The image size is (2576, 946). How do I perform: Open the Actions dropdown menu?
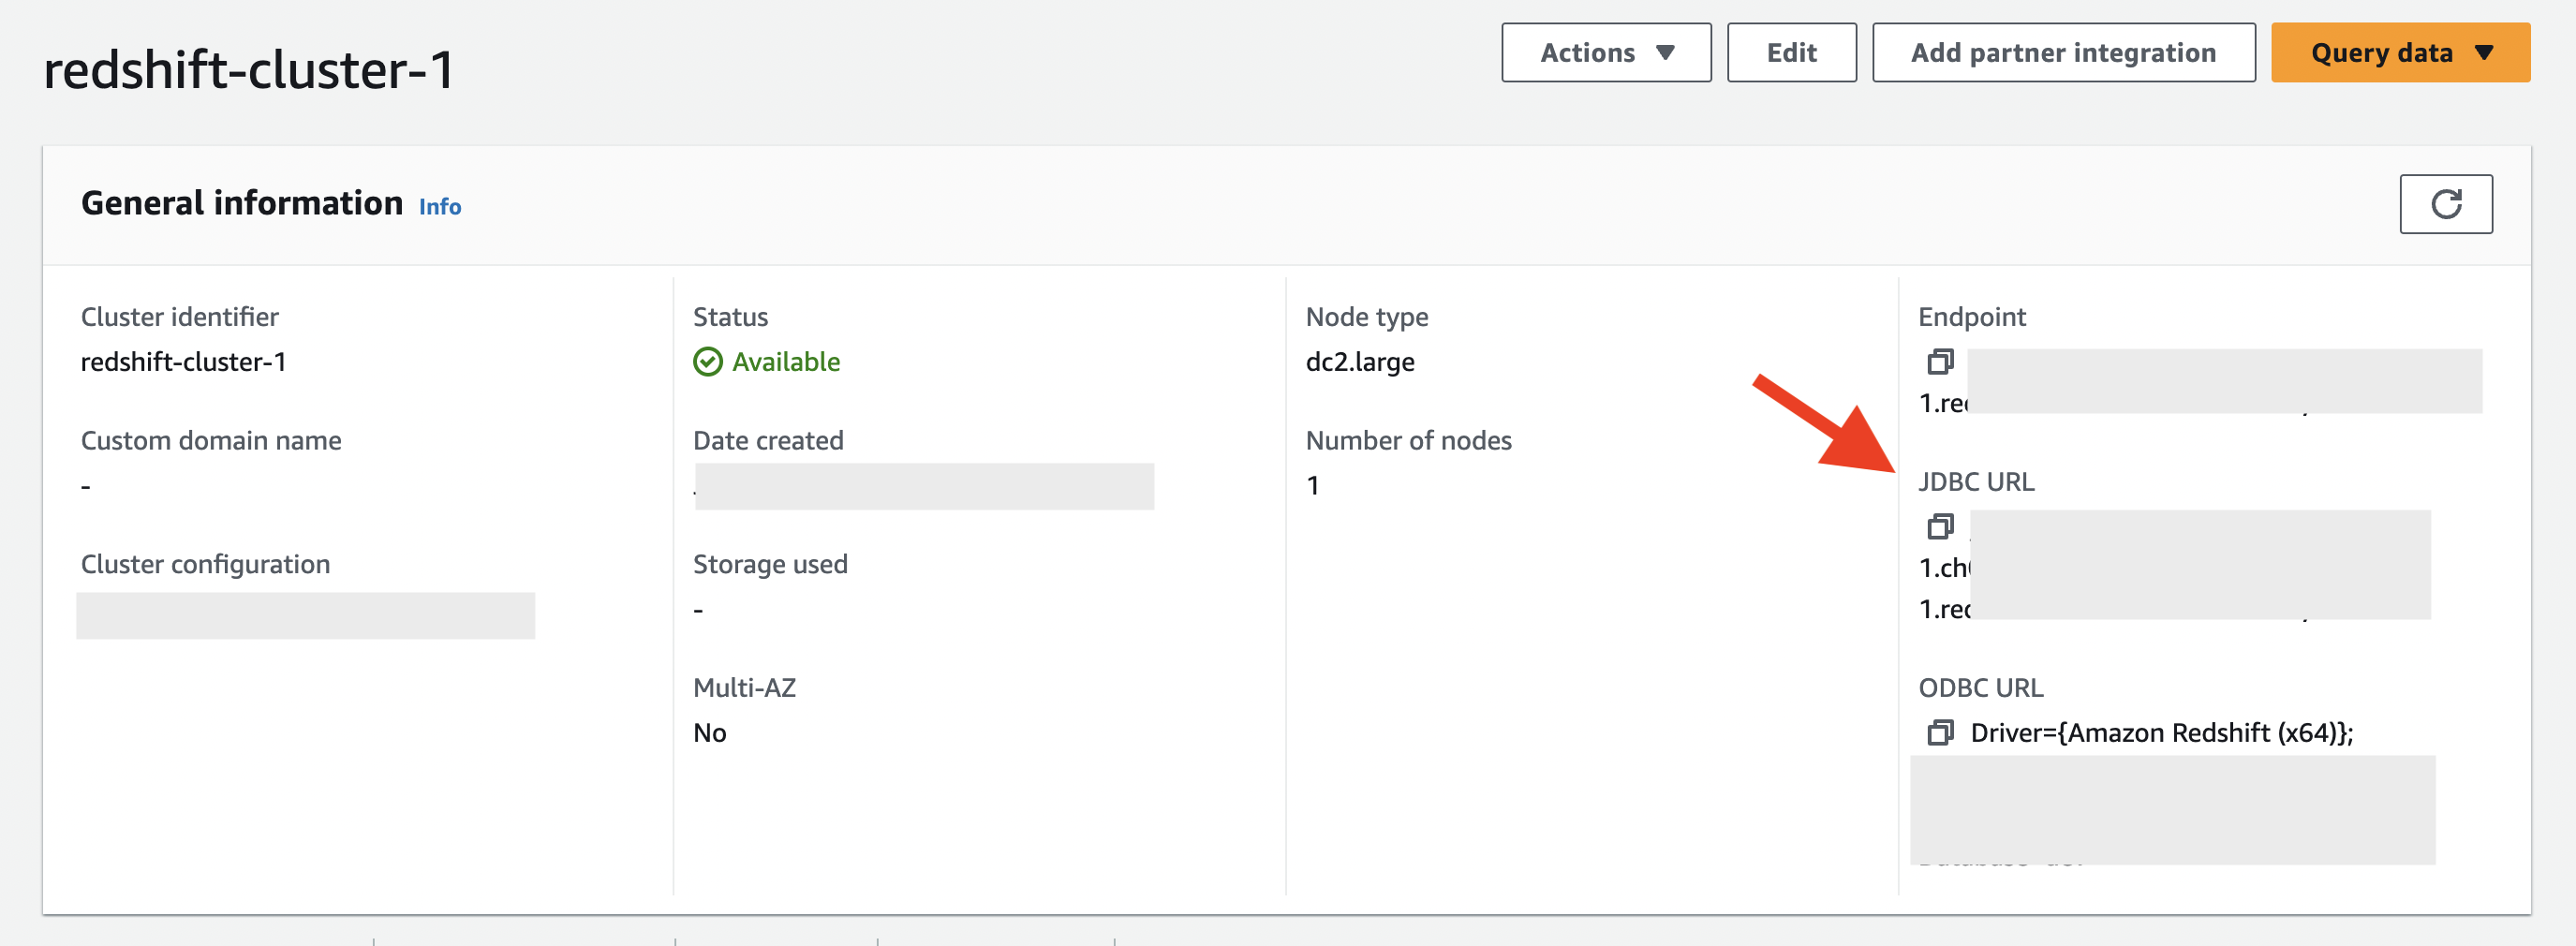[1605, 53]
